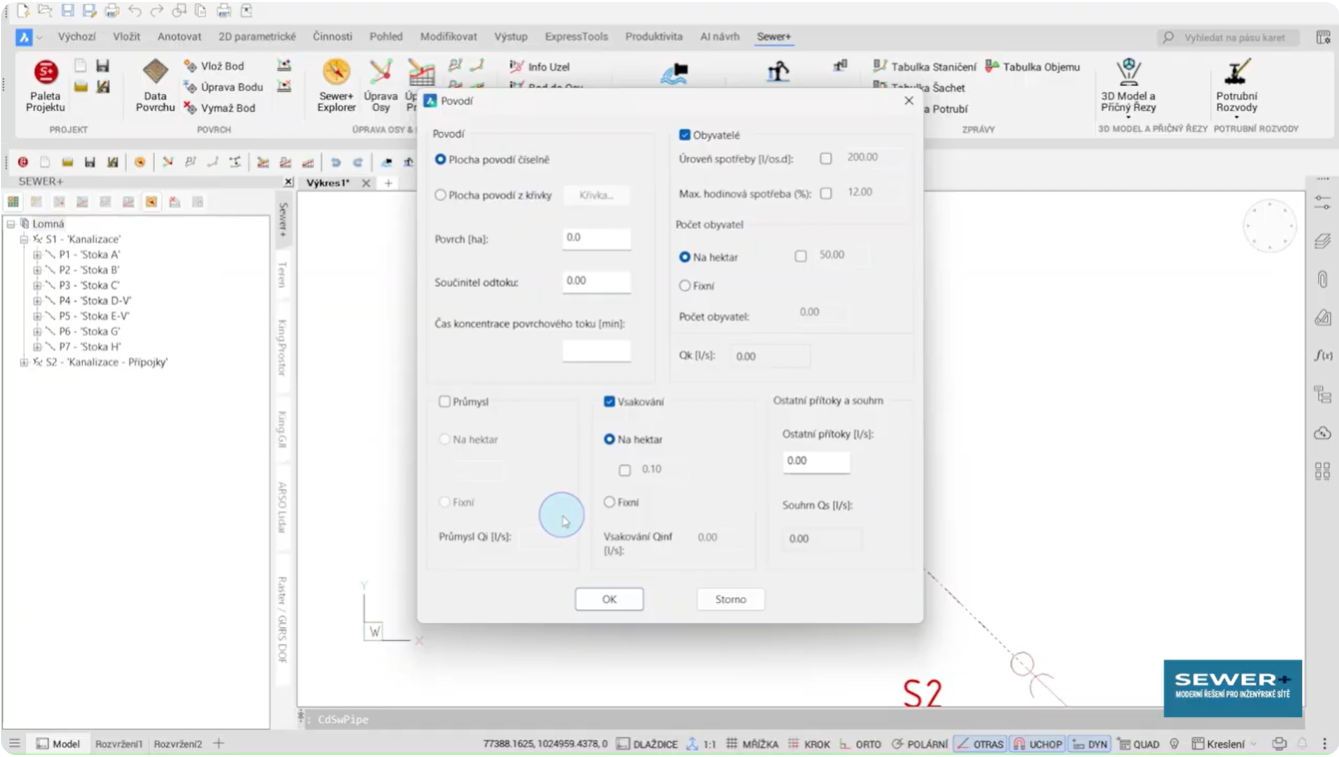The image size is (1339, 757).
Task: Switch to the Modifikovat ribbon tab
Action: click(x=448, y=37)
